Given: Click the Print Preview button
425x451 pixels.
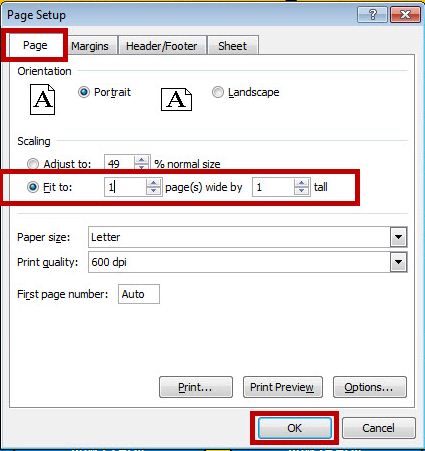Looking at the screenshot, I should click(282, 387).
